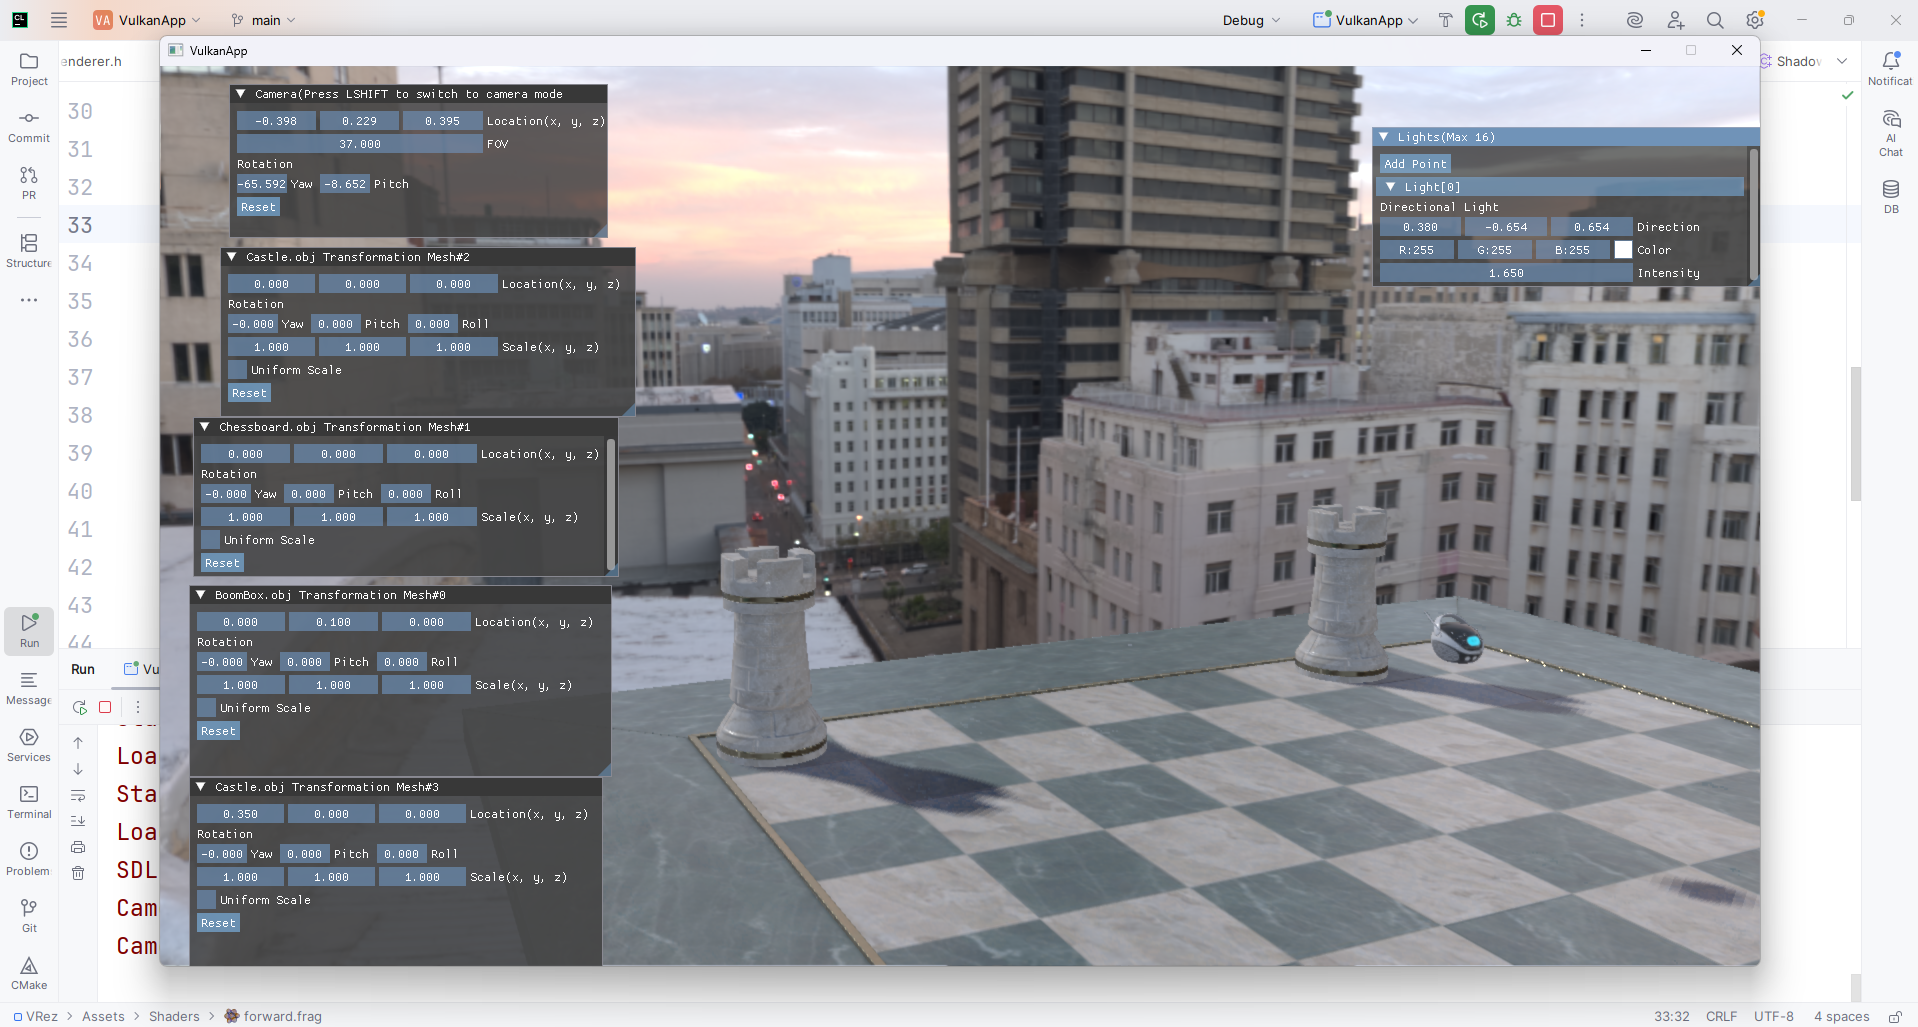
Task: Enable Uniform Scale for Castle.obj Mesh#2
Action: 238,370
